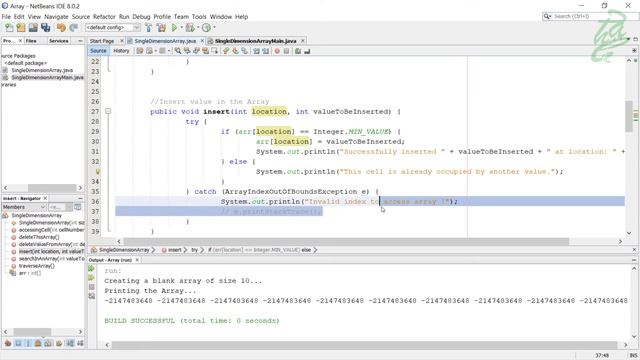Click the Open Project toolbar icon
640x360 pixels.
coord(33,28)
